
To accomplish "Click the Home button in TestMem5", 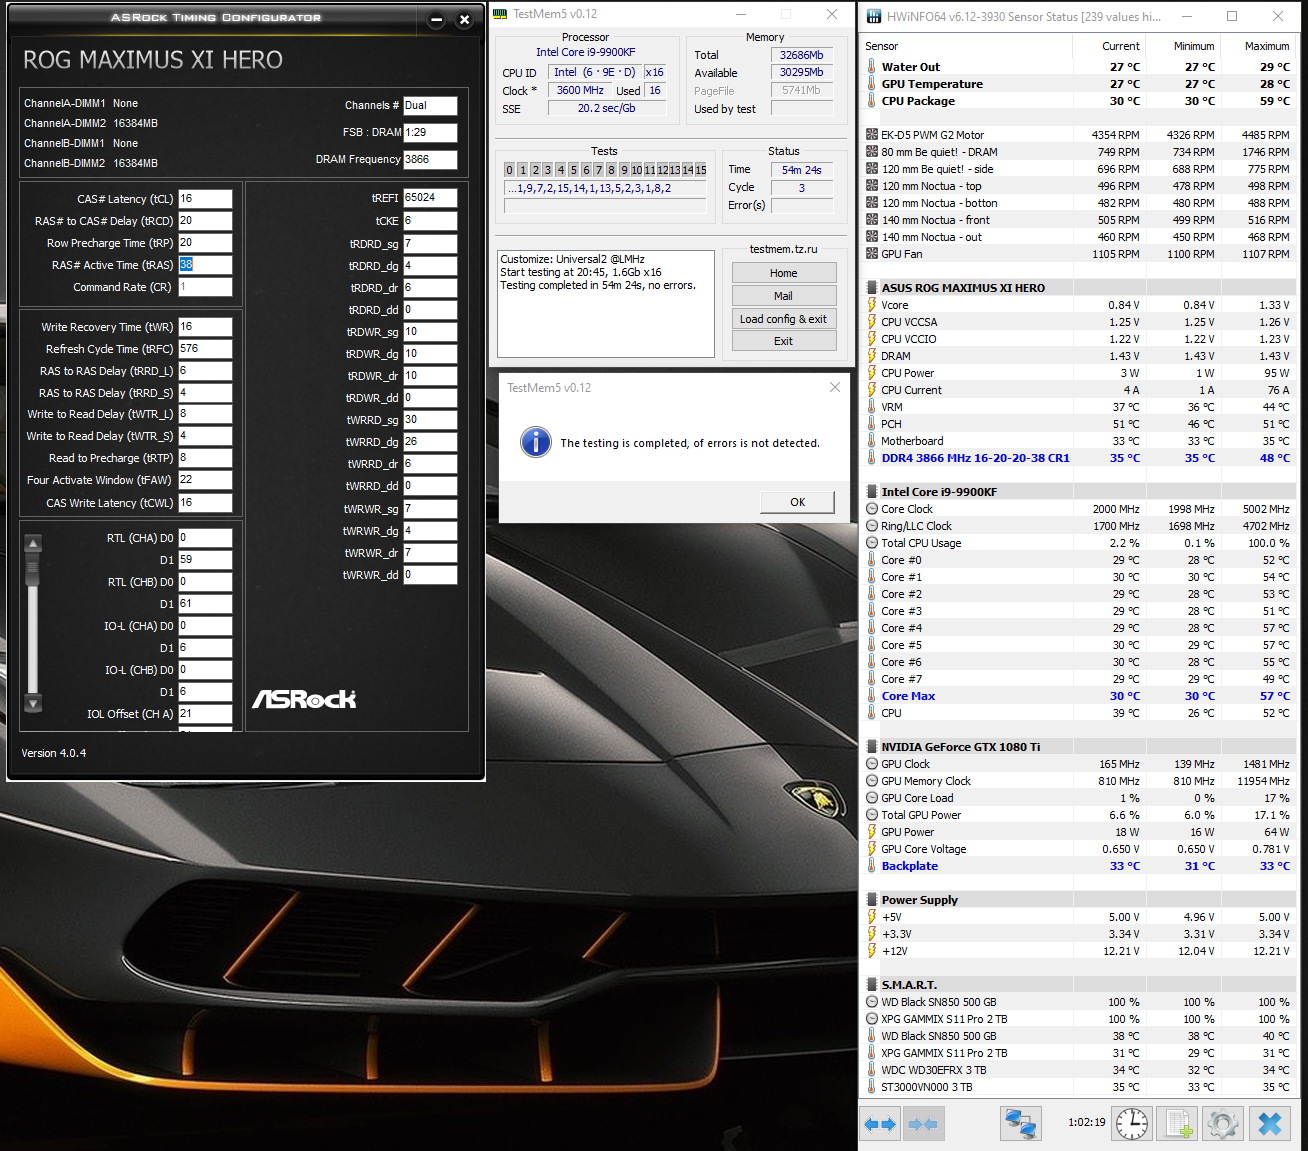I will (784, 273).
